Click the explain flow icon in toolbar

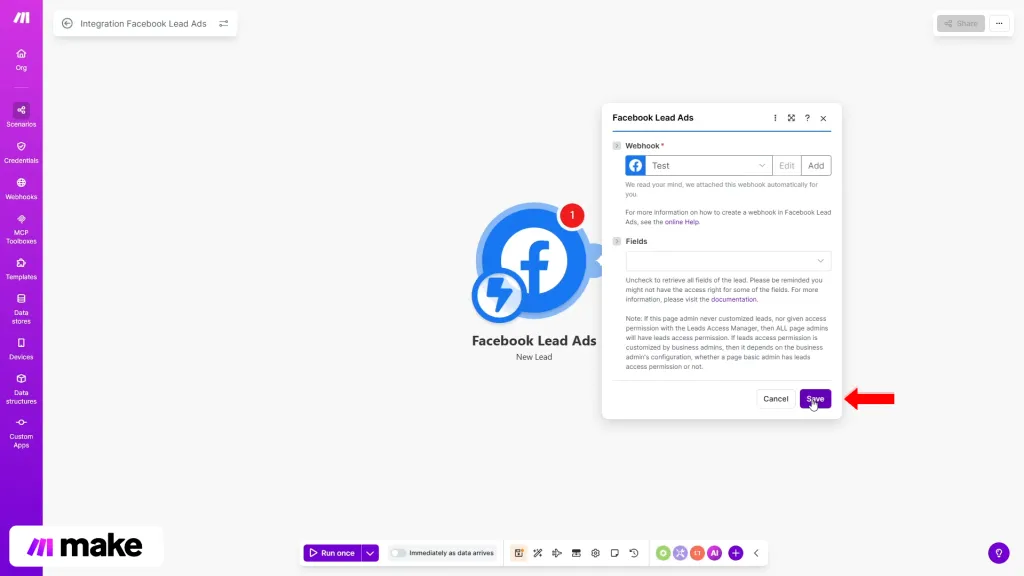[x=556, y=553]
